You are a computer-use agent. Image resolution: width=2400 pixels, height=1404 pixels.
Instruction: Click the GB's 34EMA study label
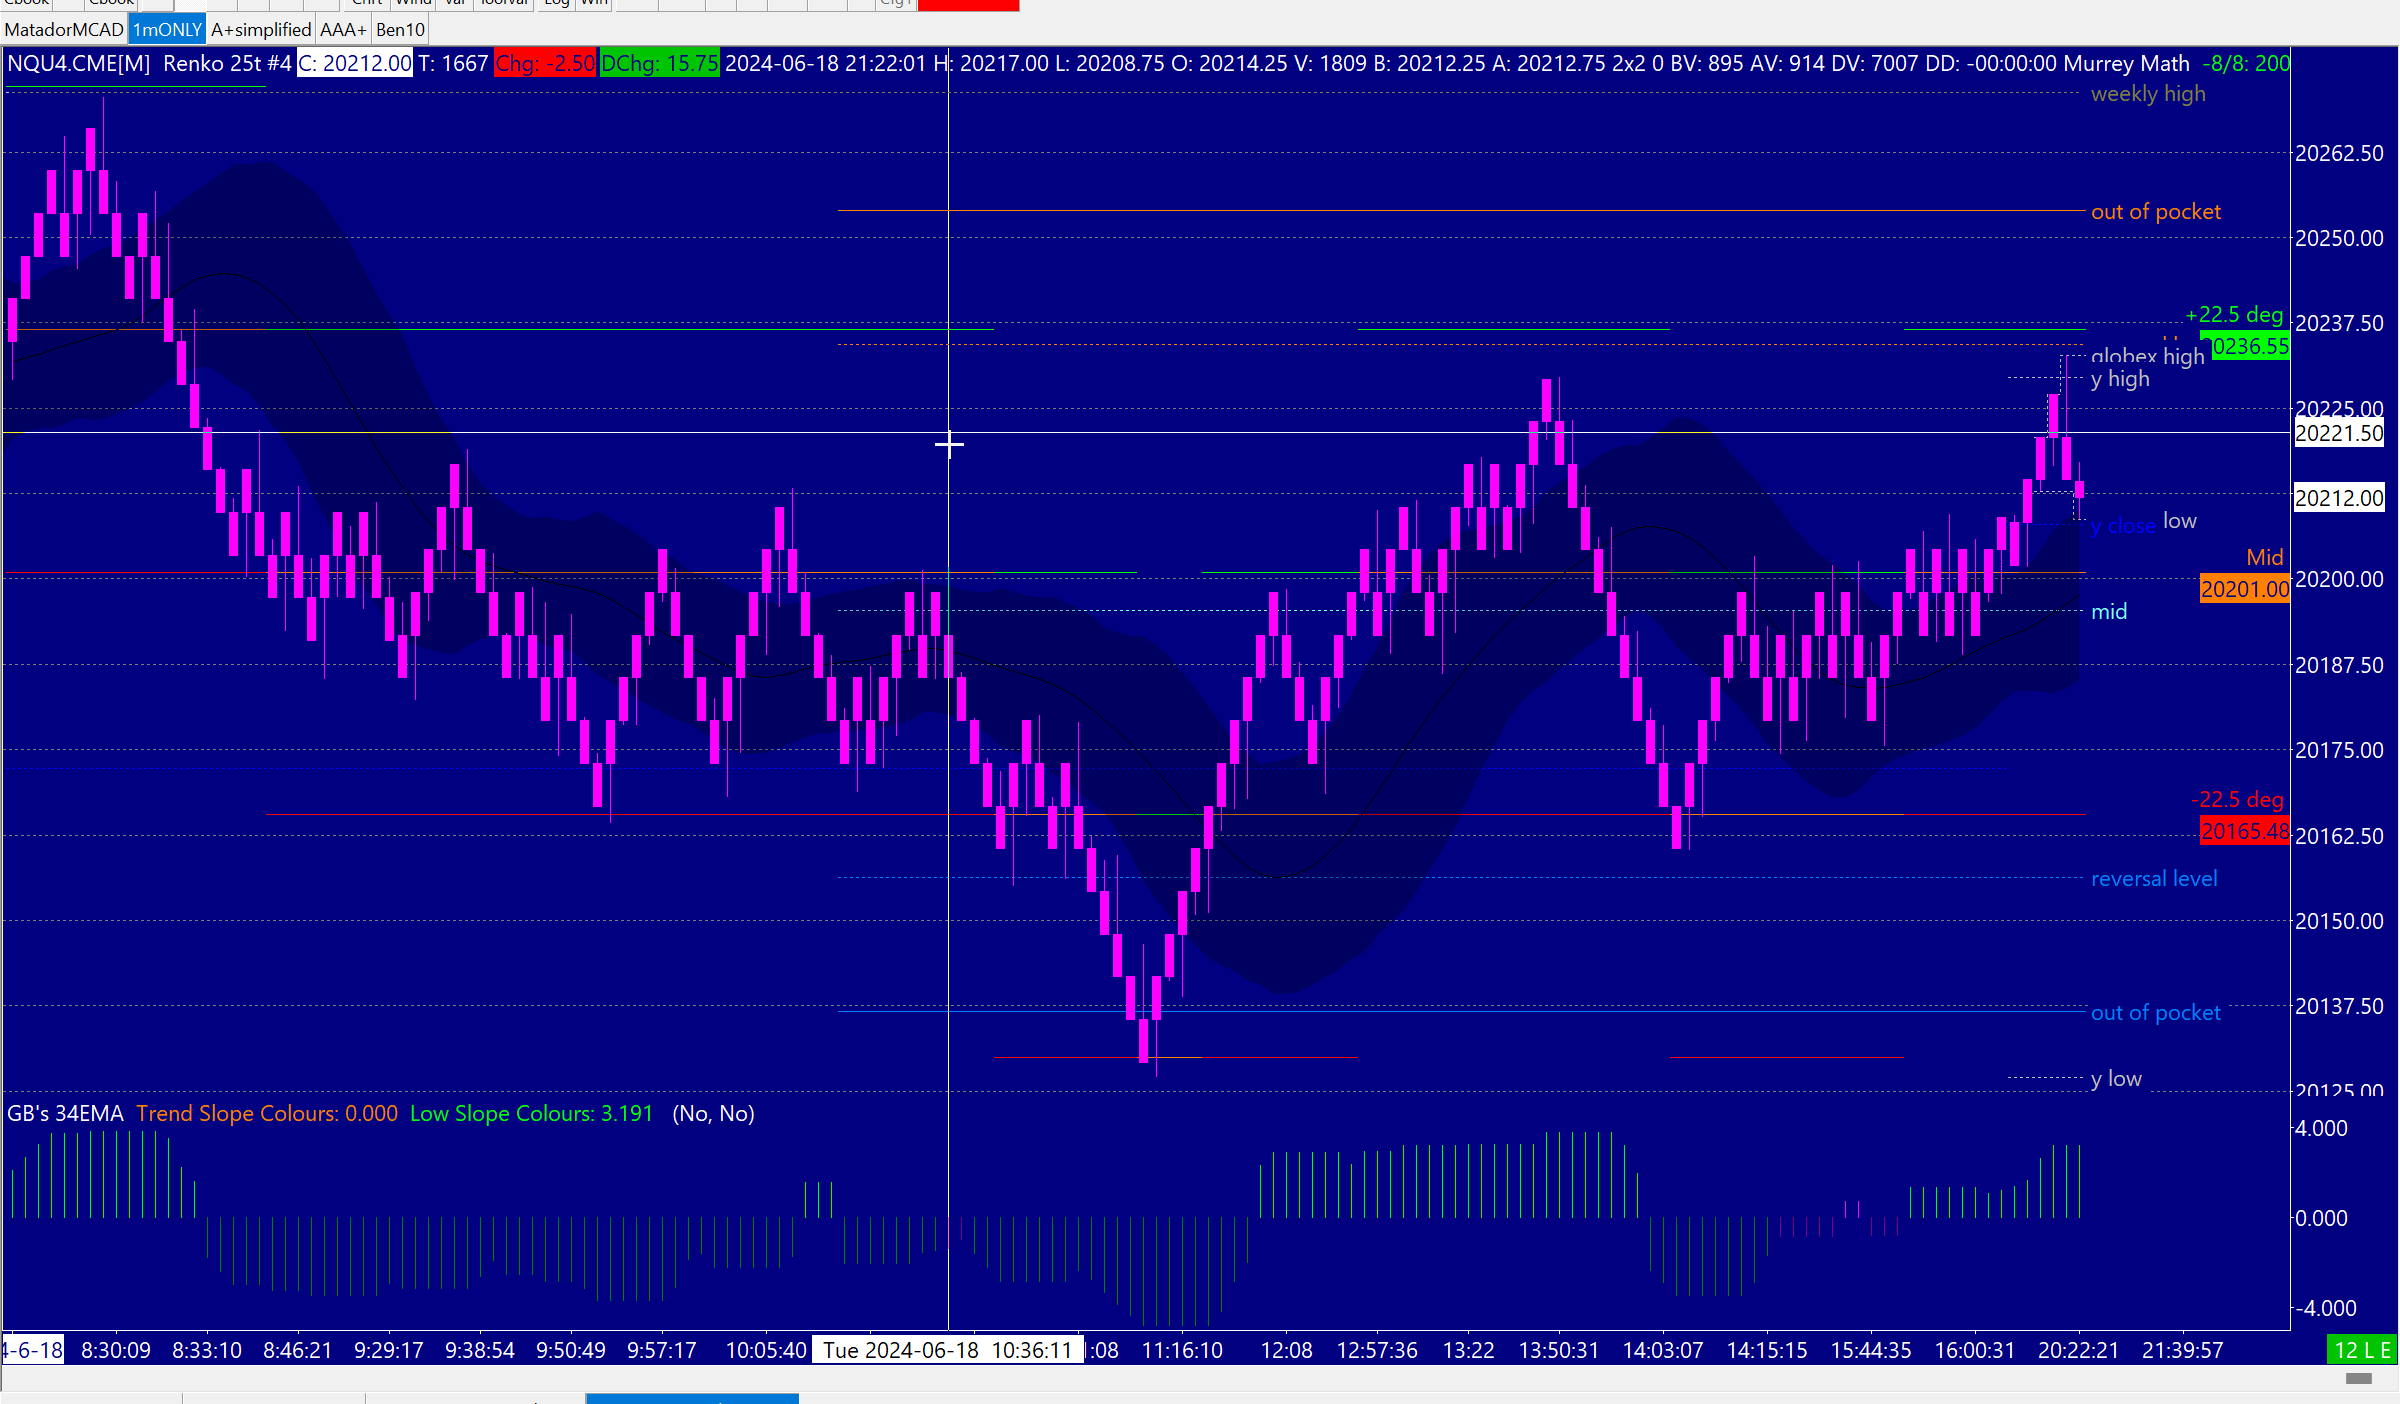pyautogui.click(x=66, y=1114)
